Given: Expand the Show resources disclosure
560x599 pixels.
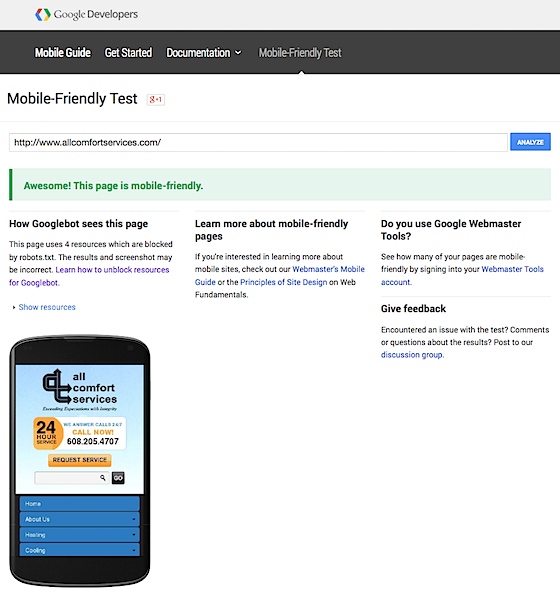Looking at the screenshot, I should [x=44, y=307].
